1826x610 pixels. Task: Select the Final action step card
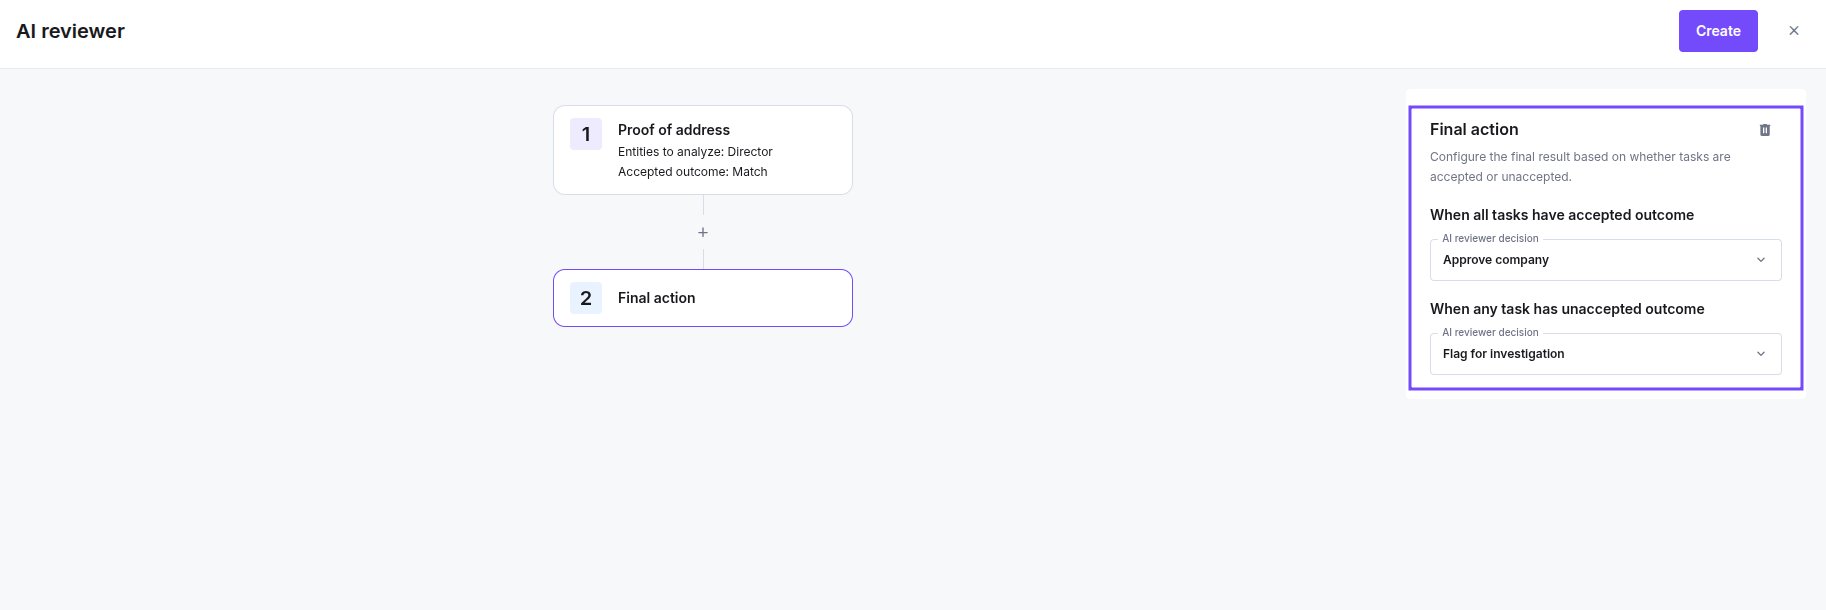coord(703,298)
